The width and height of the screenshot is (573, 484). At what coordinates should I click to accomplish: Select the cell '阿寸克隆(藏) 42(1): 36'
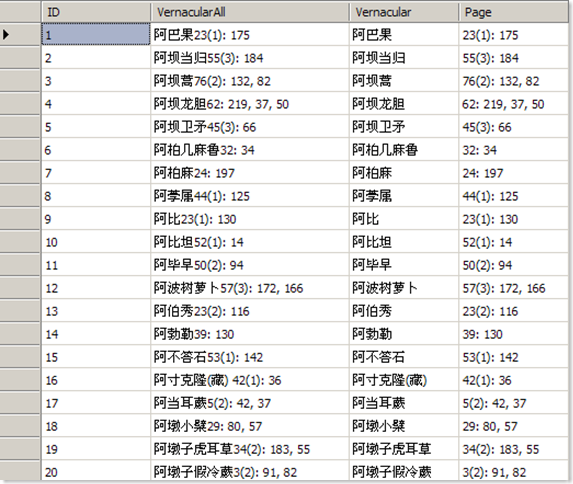pyautogui.click(x=250, y=380)
